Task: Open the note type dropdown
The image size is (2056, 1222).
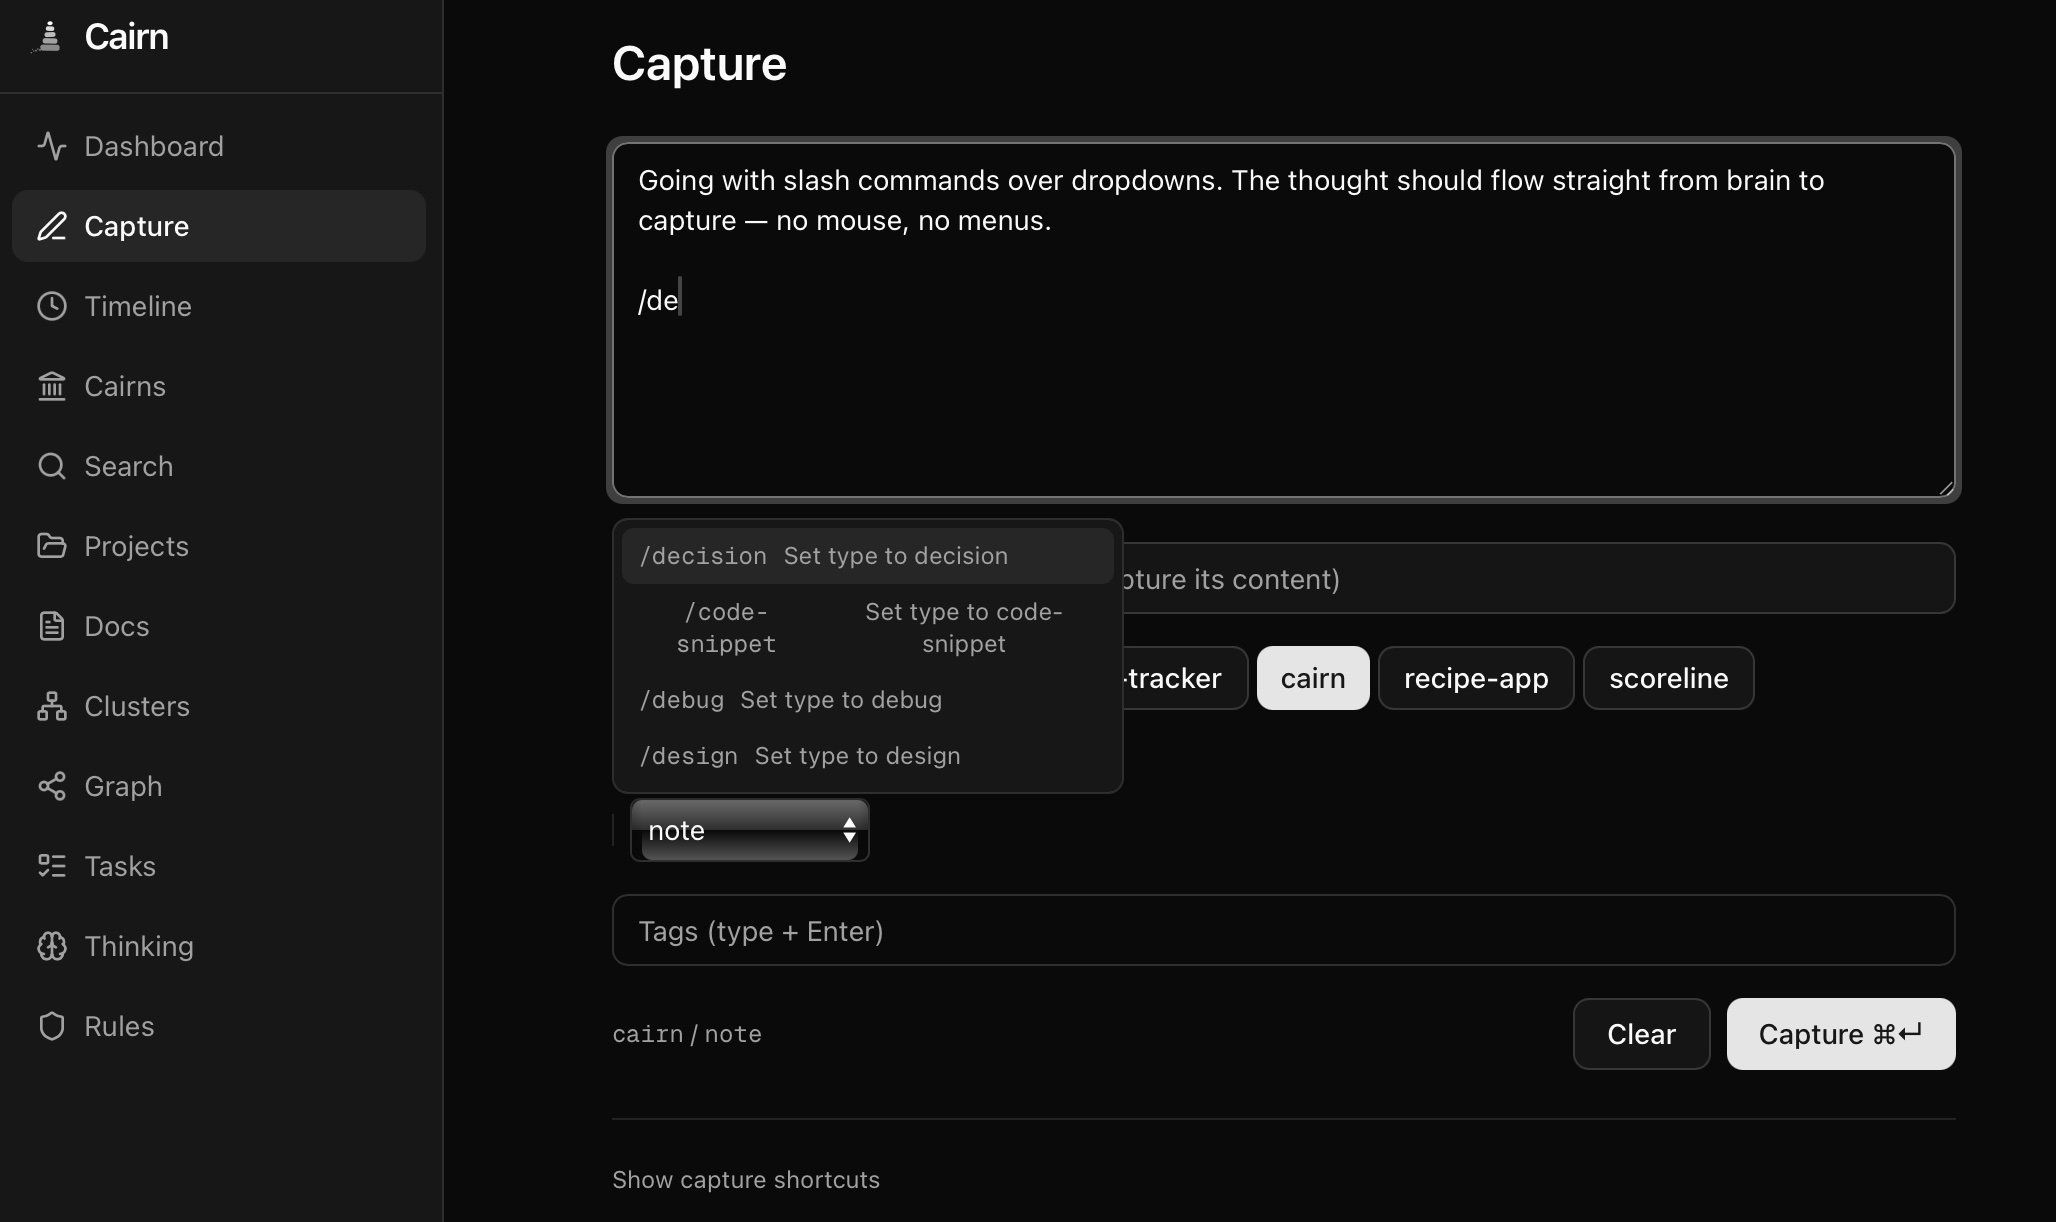Action: [x=750, y=830]
